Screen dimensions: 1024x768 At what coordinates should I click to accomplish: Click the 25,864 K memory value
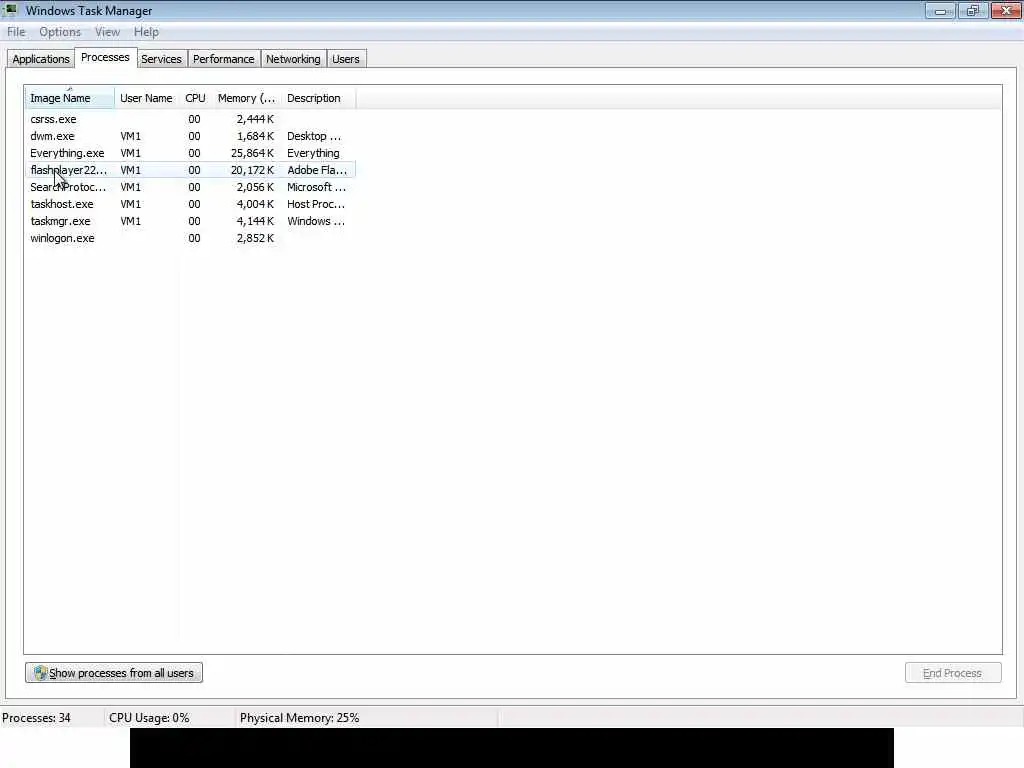click(252, 153)
